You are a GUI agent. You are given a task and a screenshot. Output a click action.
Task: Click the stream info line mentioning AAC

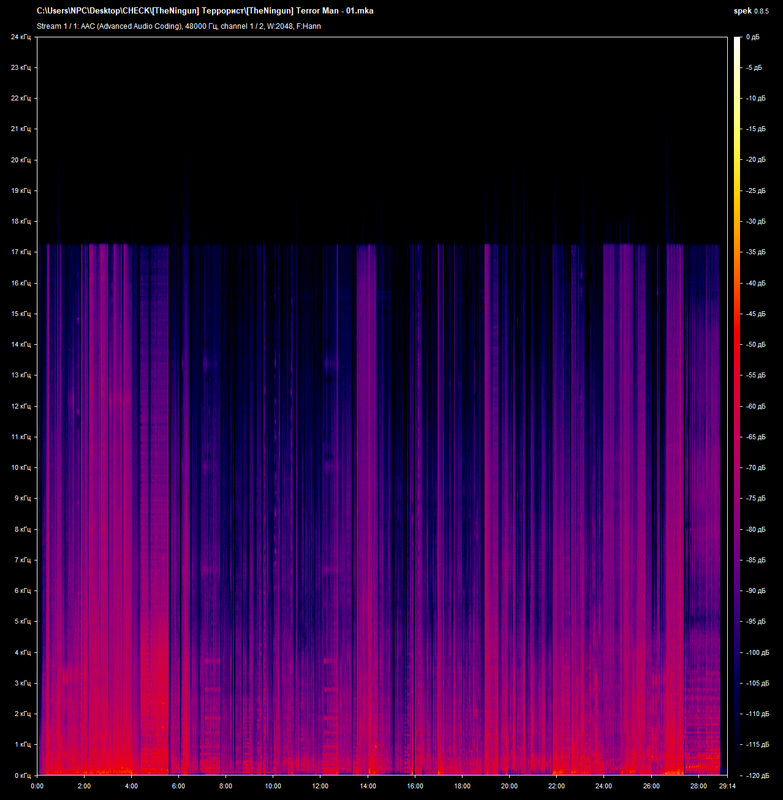coord(179,26)
